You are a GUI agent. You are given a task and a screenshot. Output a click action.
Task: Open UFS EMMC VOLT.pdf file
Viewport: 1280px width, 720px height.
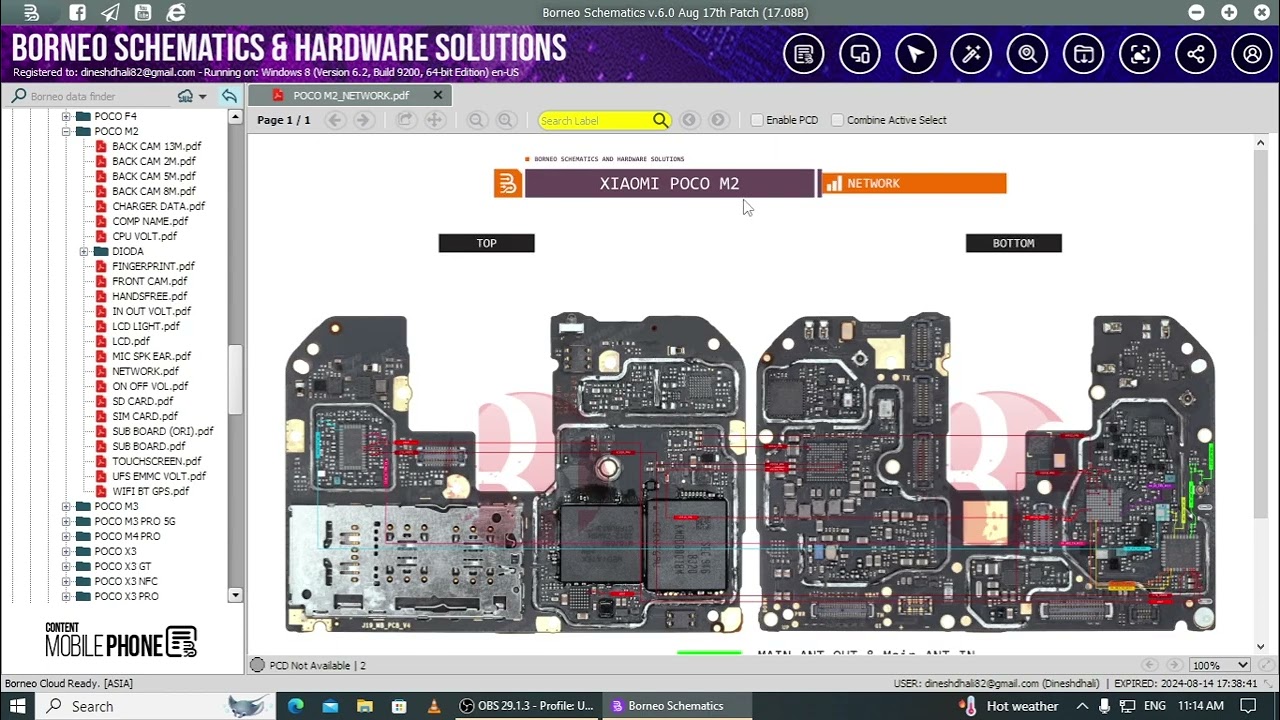click(x=159, y=476)
